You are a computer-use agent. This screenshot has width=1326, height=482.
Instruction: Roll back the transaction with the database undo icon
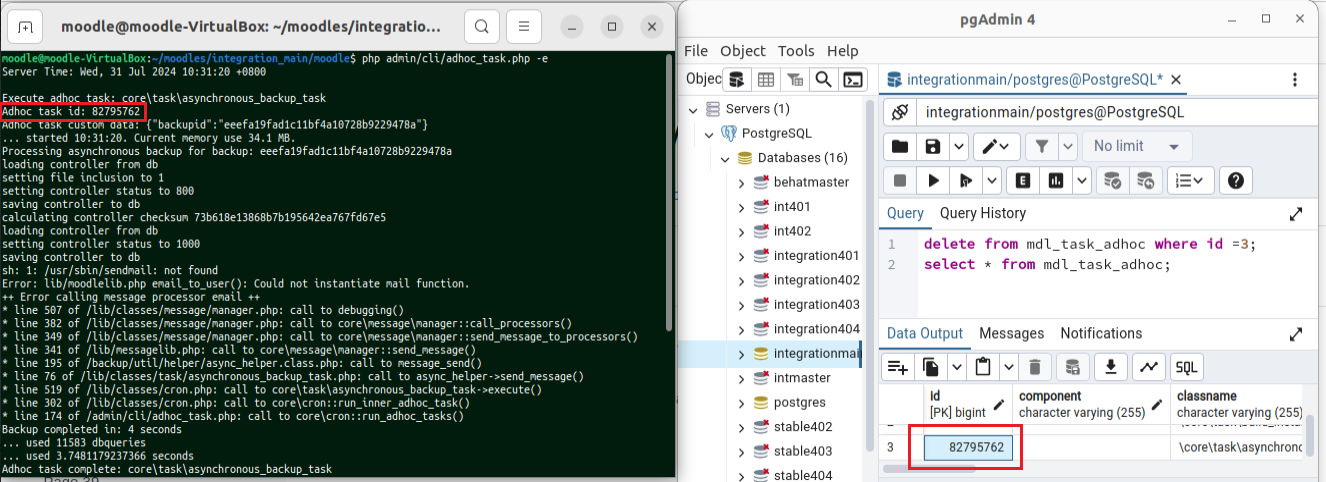(x=1145, y=181)
